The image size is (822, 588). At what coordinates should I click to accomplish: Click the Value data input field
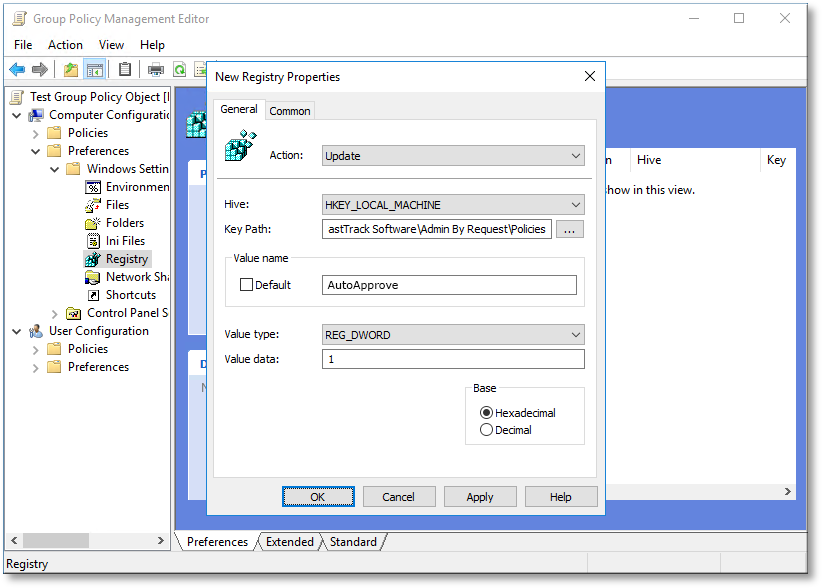point(453,359)
